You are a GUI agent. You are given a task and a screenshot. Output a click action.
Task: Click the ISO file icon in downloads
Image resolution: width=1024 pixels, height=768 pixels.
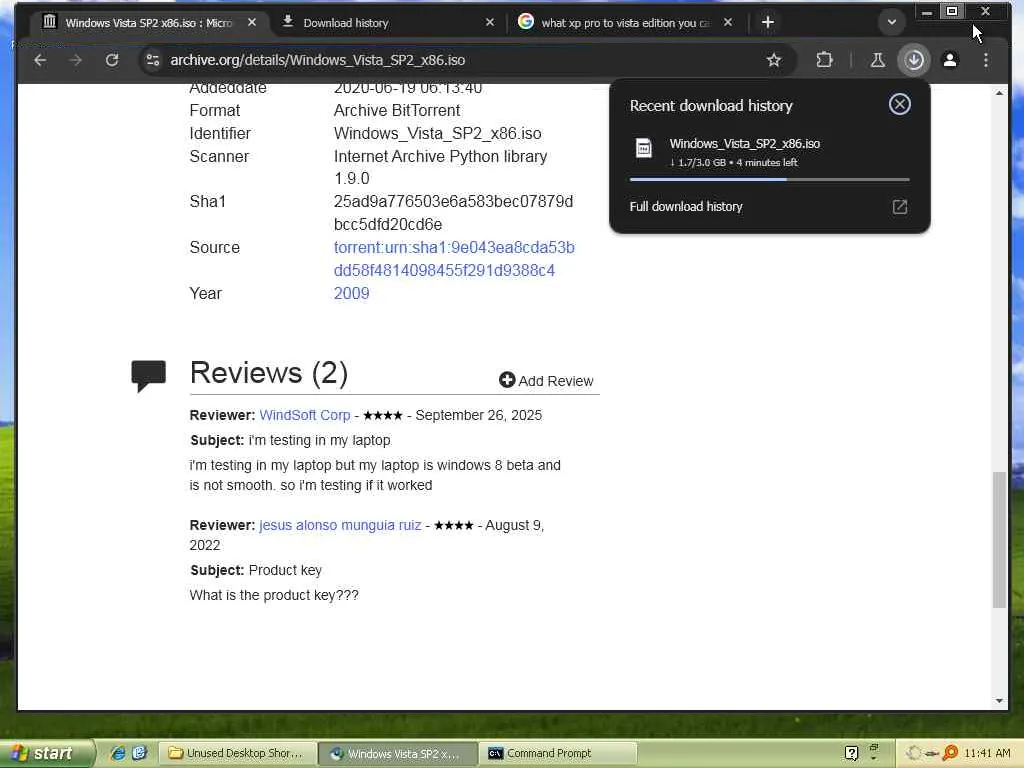click(x=644, y=148)
